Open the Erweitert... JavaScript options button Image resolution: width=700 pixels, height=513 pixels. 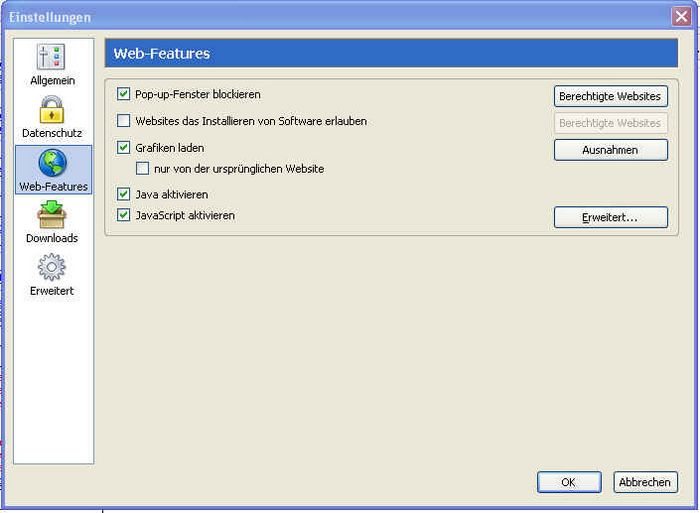pyautogui.click(x=611, y=217)
